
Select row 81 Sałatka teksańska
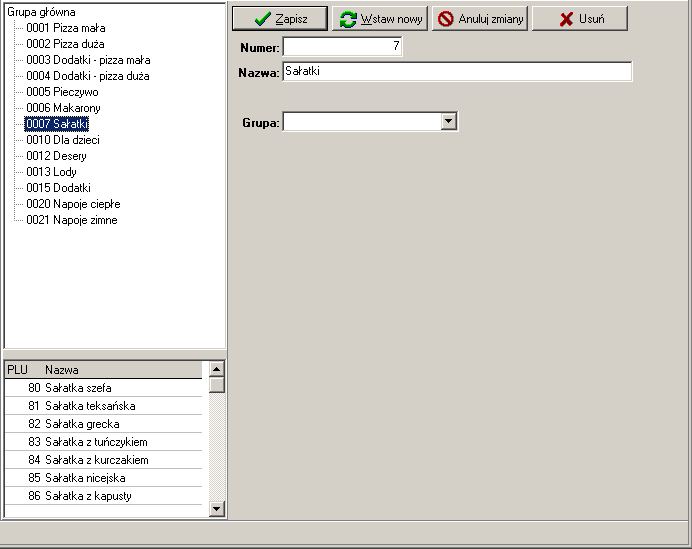pyautogui.click(x=103, y=406)
